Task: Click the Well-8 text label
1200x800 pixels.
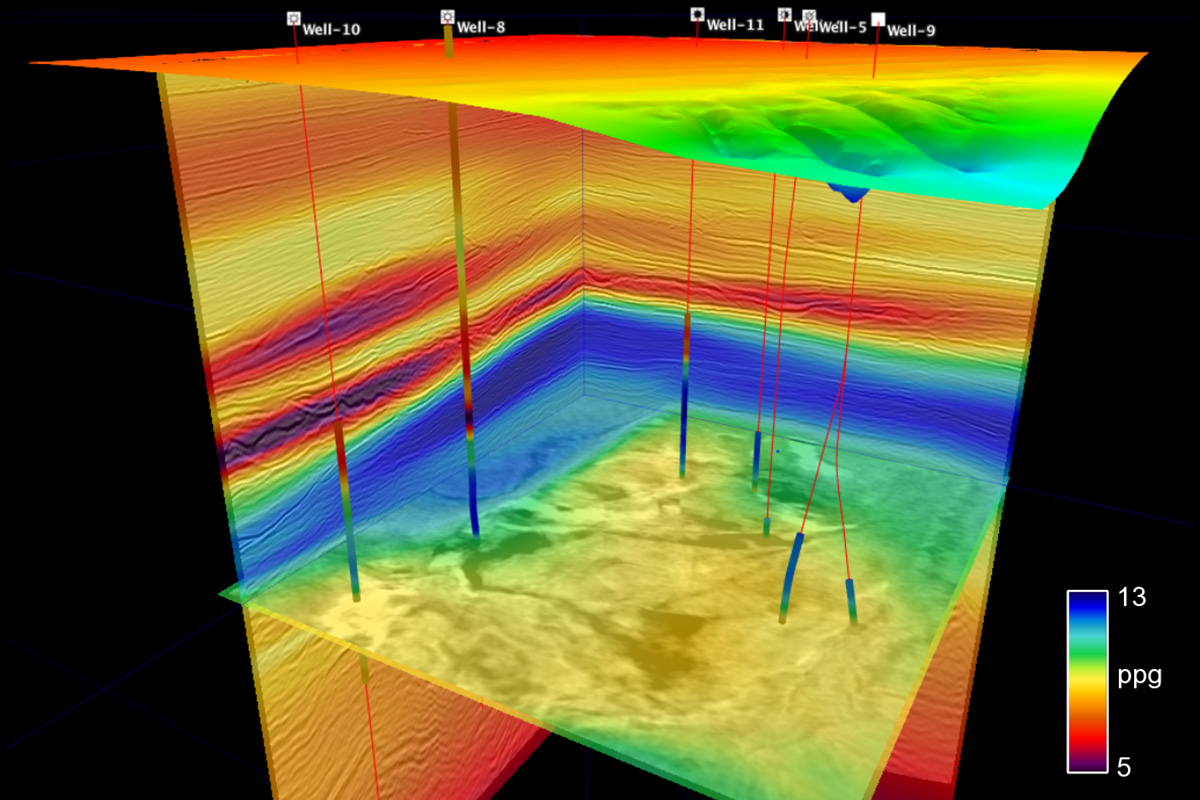Action: pyautogui.click(x=480, y=28)
